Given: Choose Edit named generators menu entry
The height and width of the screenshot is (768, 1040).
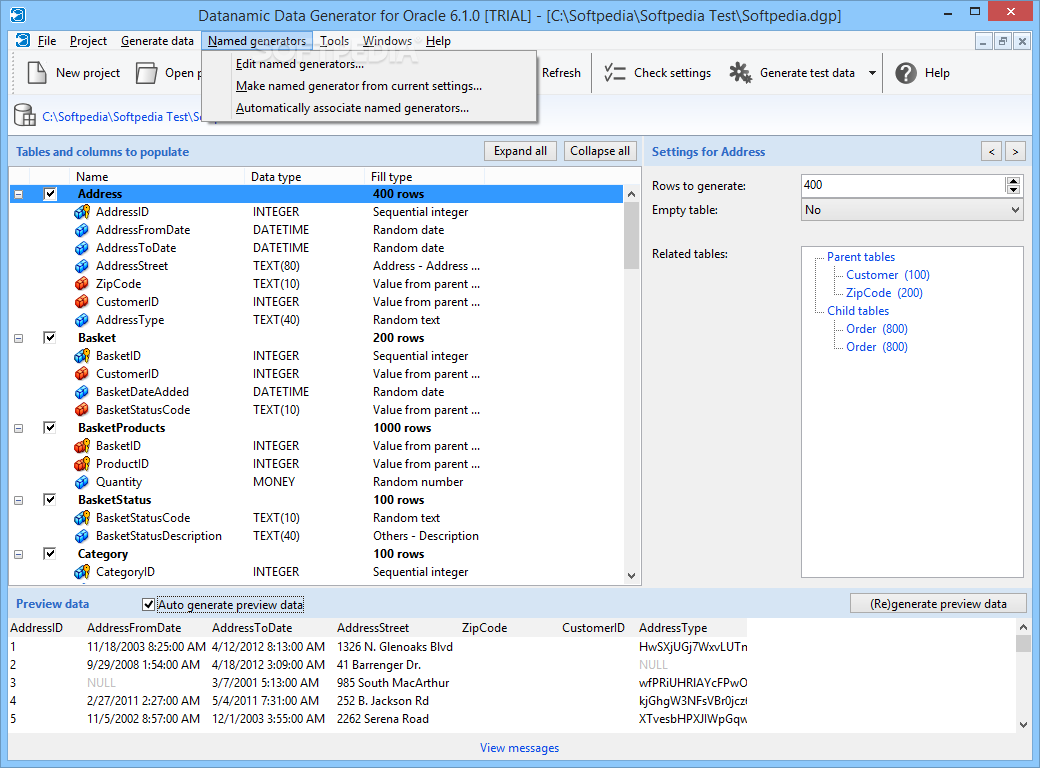Looking at the screenshot, I should [x=300, y=64].
